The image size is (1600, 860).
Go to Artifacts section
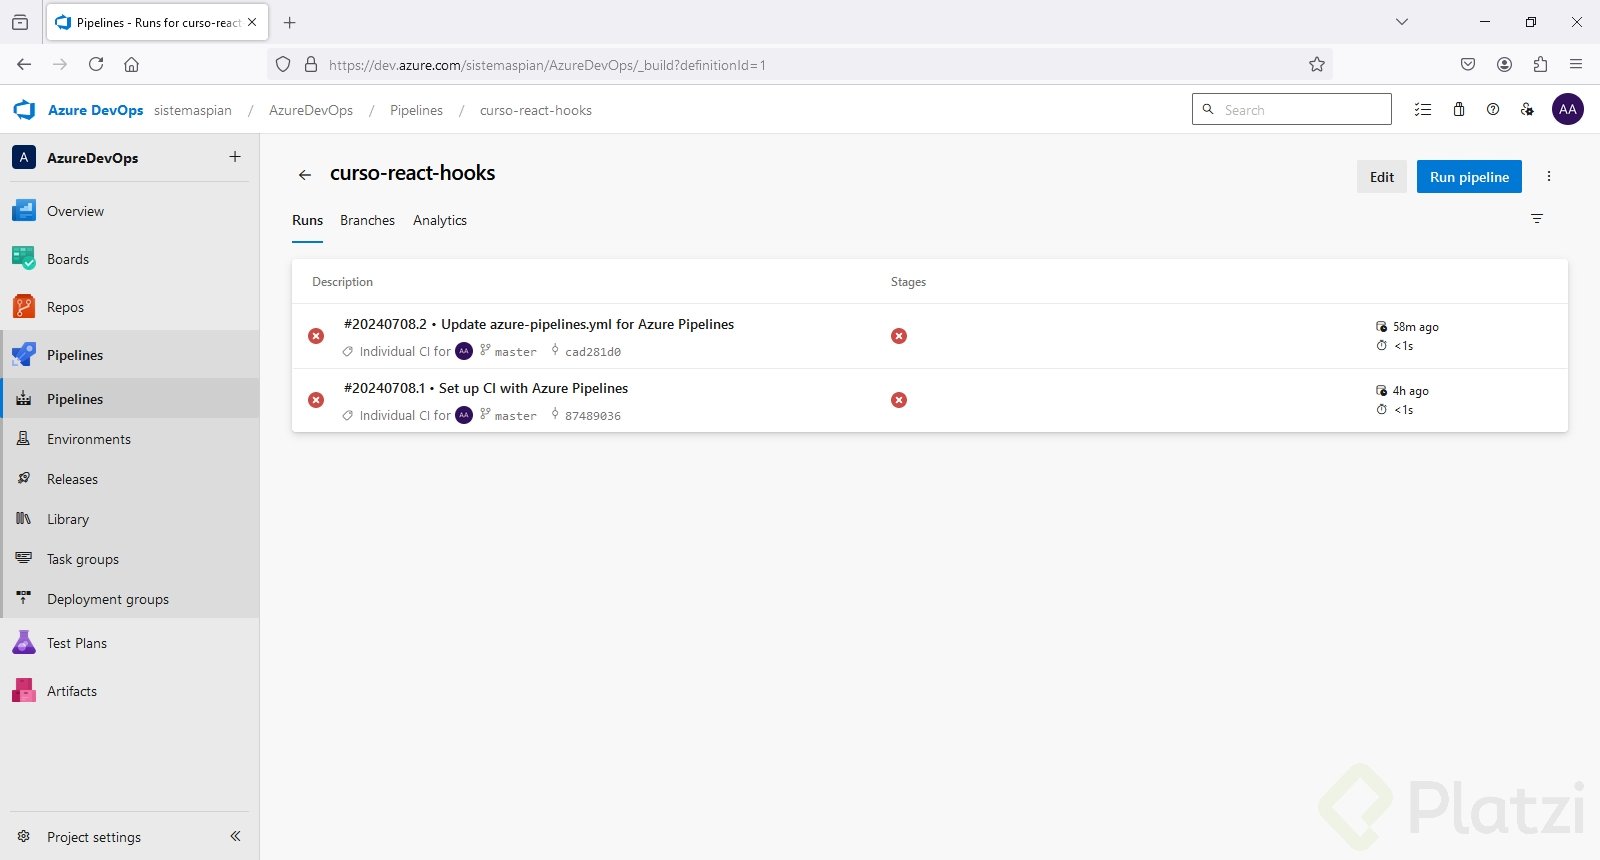click(x=71, y=691)
